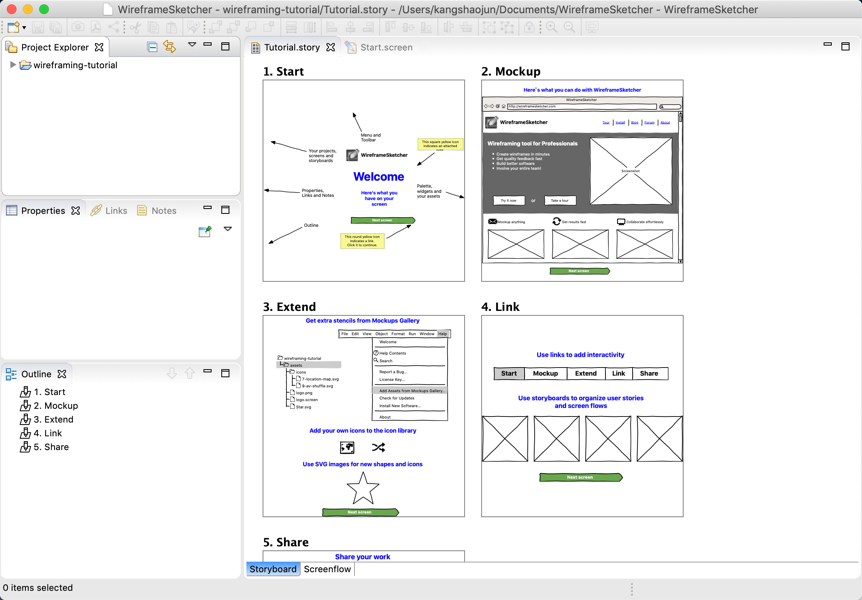Click the Cut scissors toolbar icon

[135, 27]
